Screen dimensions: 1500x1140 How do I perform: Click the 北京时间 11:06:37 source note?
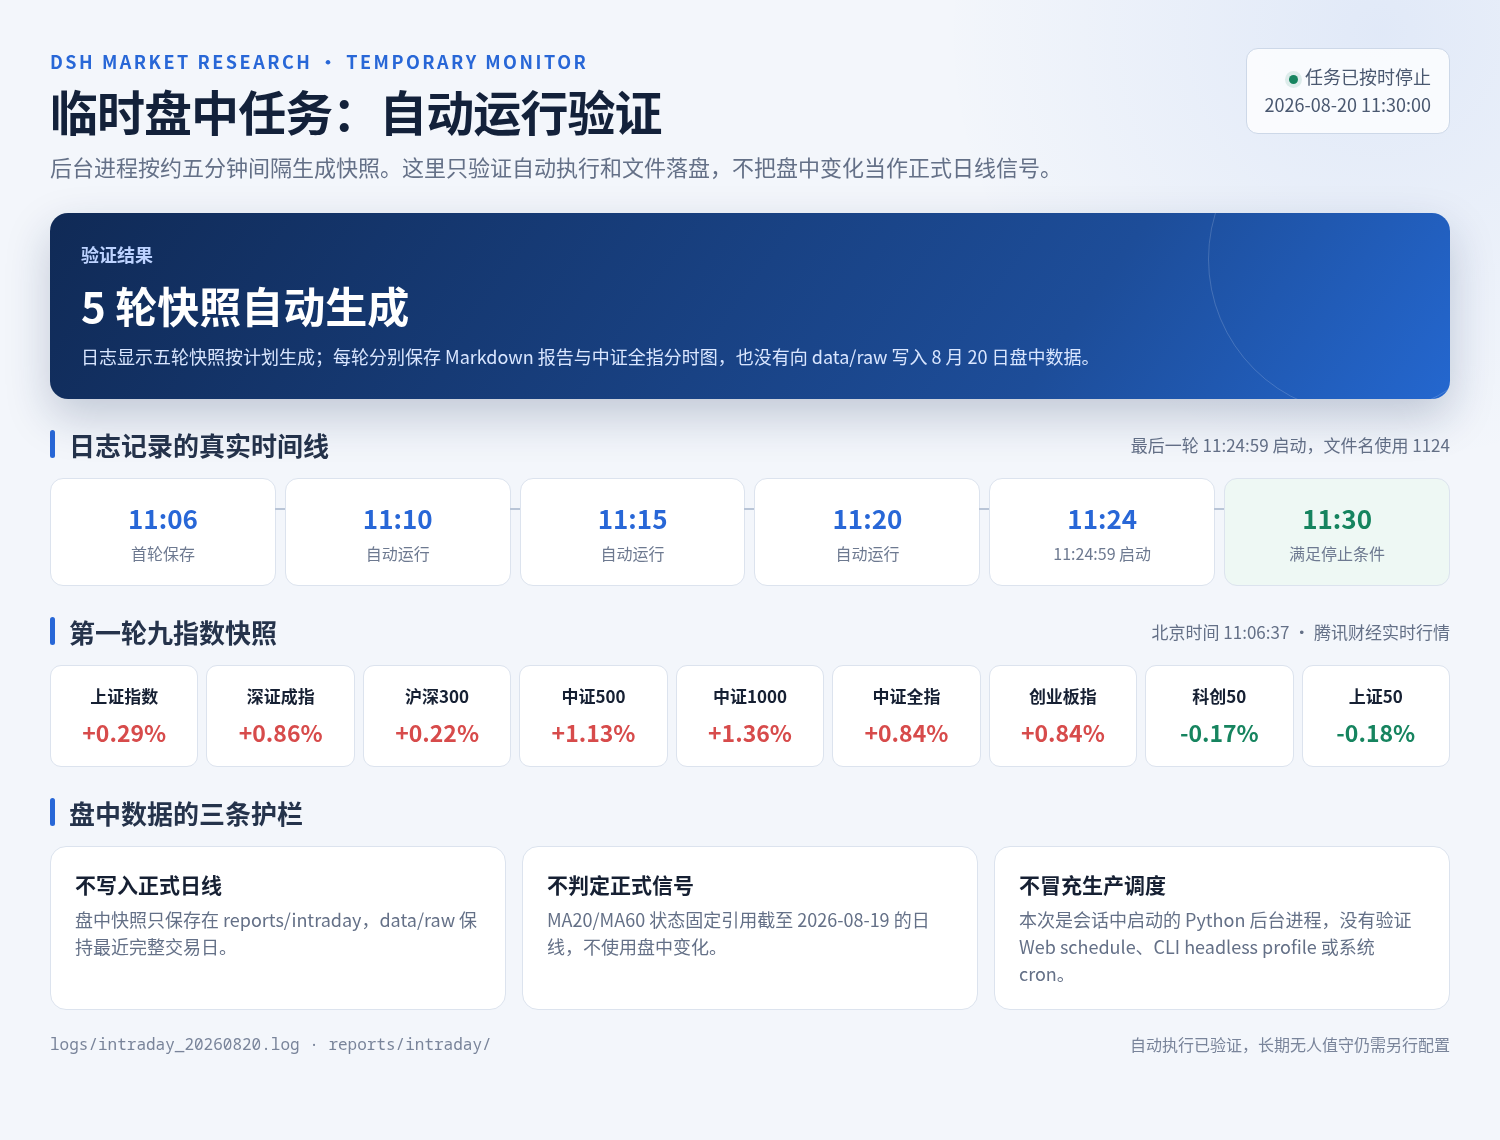[x=1300, y=633]
